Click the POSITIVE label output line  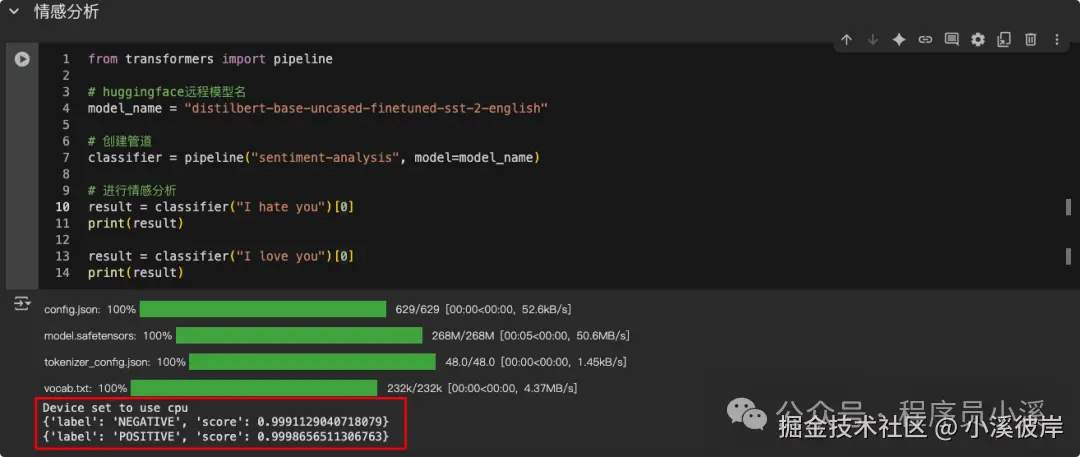[216, 436]
